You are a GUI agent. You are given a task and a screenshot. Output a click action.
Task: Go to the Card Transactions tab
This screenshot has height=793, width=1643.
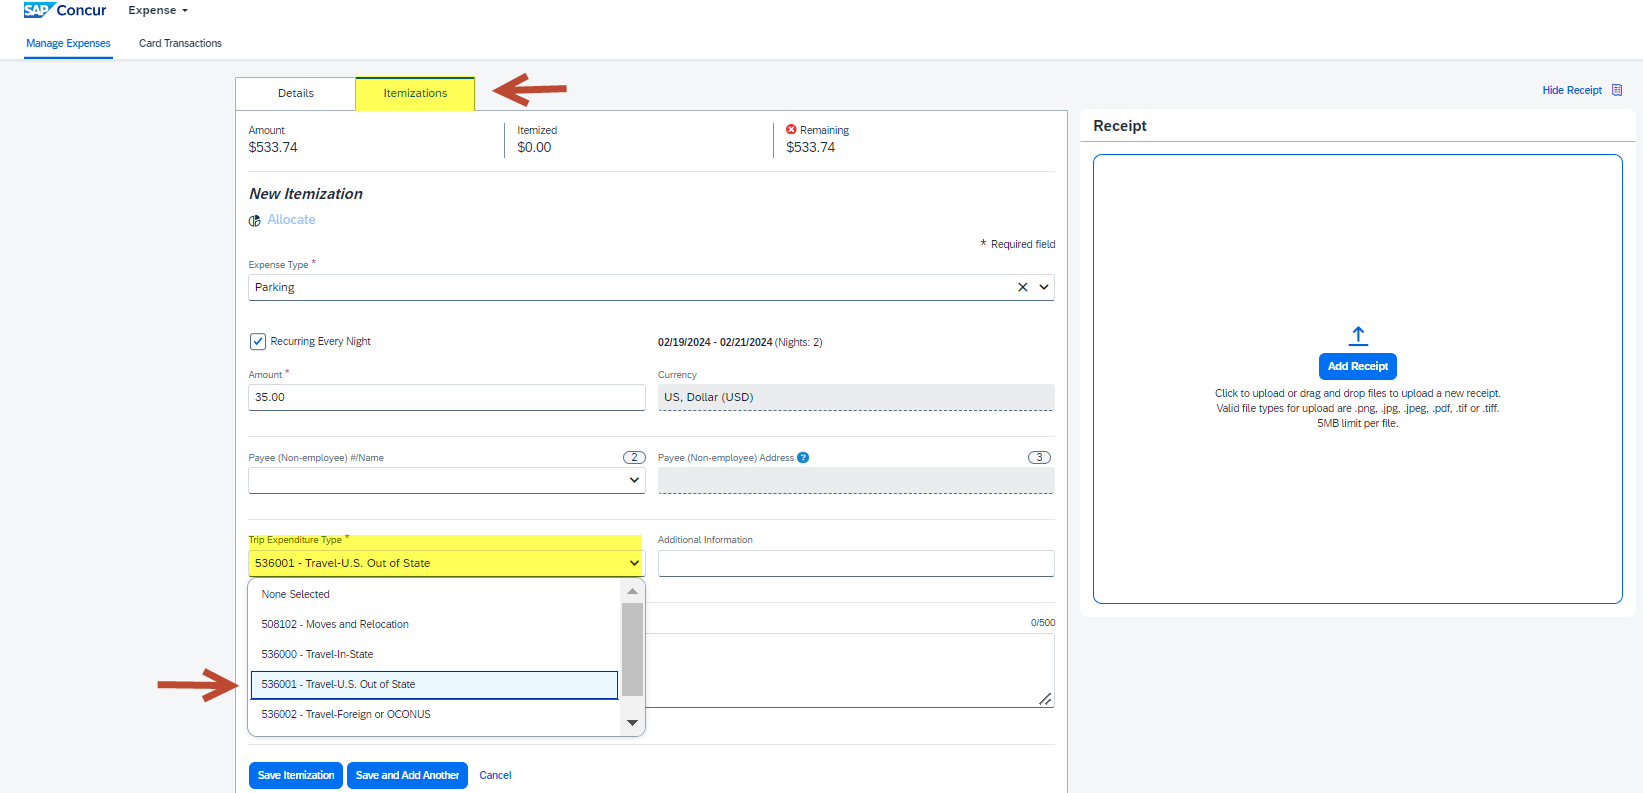tap(180, 43)
